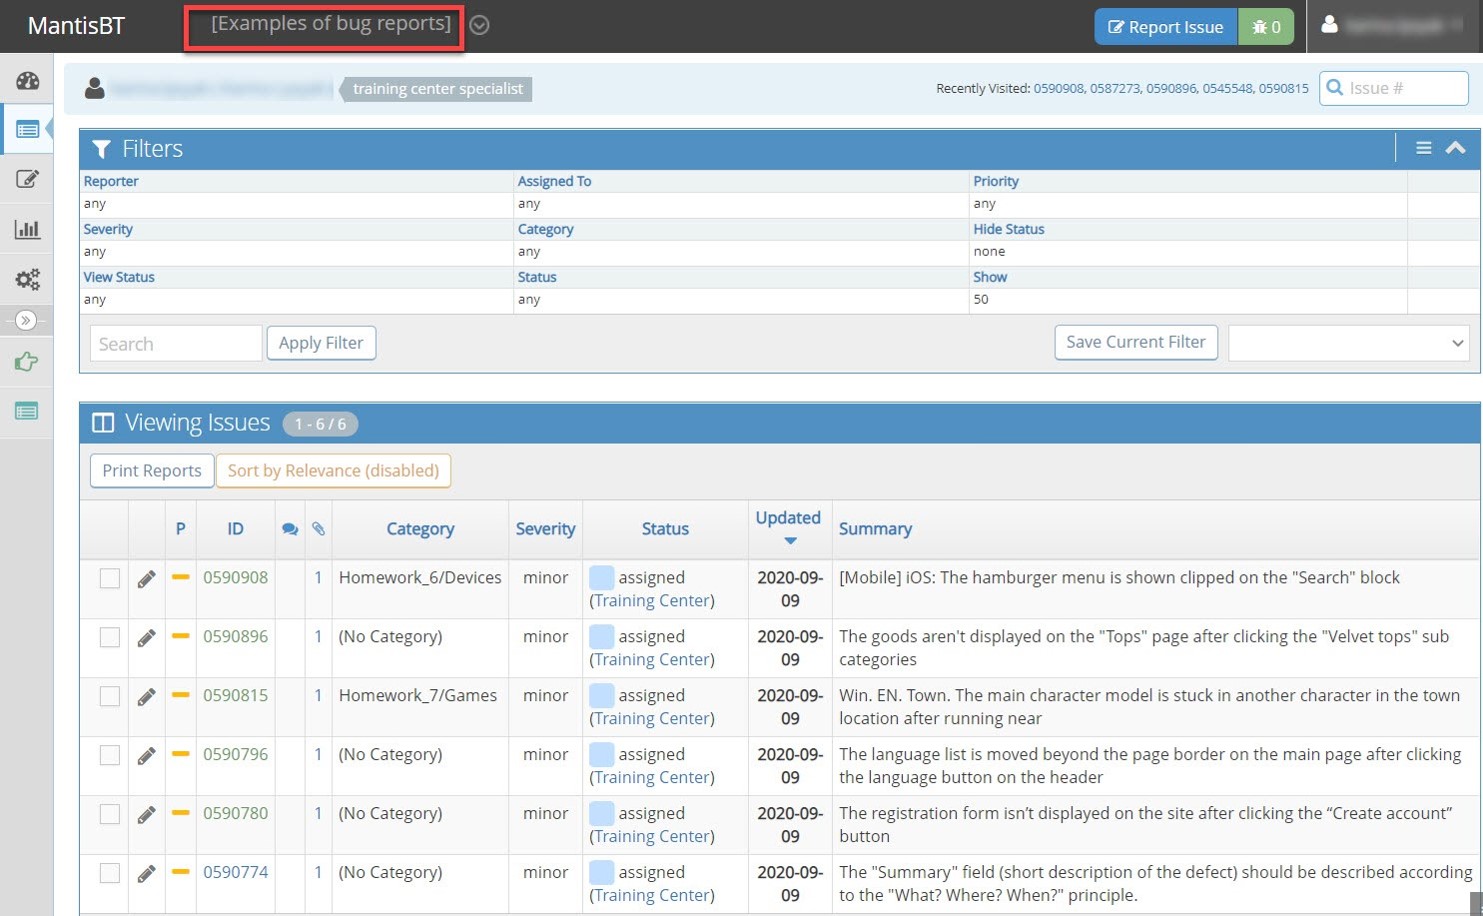1483x916 pixels.
Task: Click the search magnifier icon in Issue # box
Action: [1334, 88]
